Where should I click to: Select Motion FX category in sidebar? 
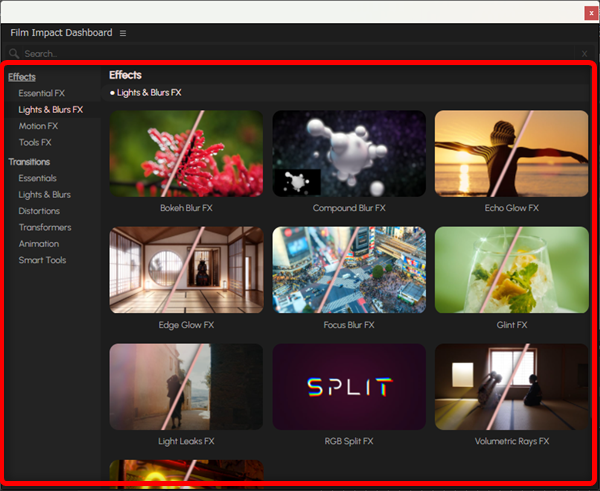(x=38, y=126)
